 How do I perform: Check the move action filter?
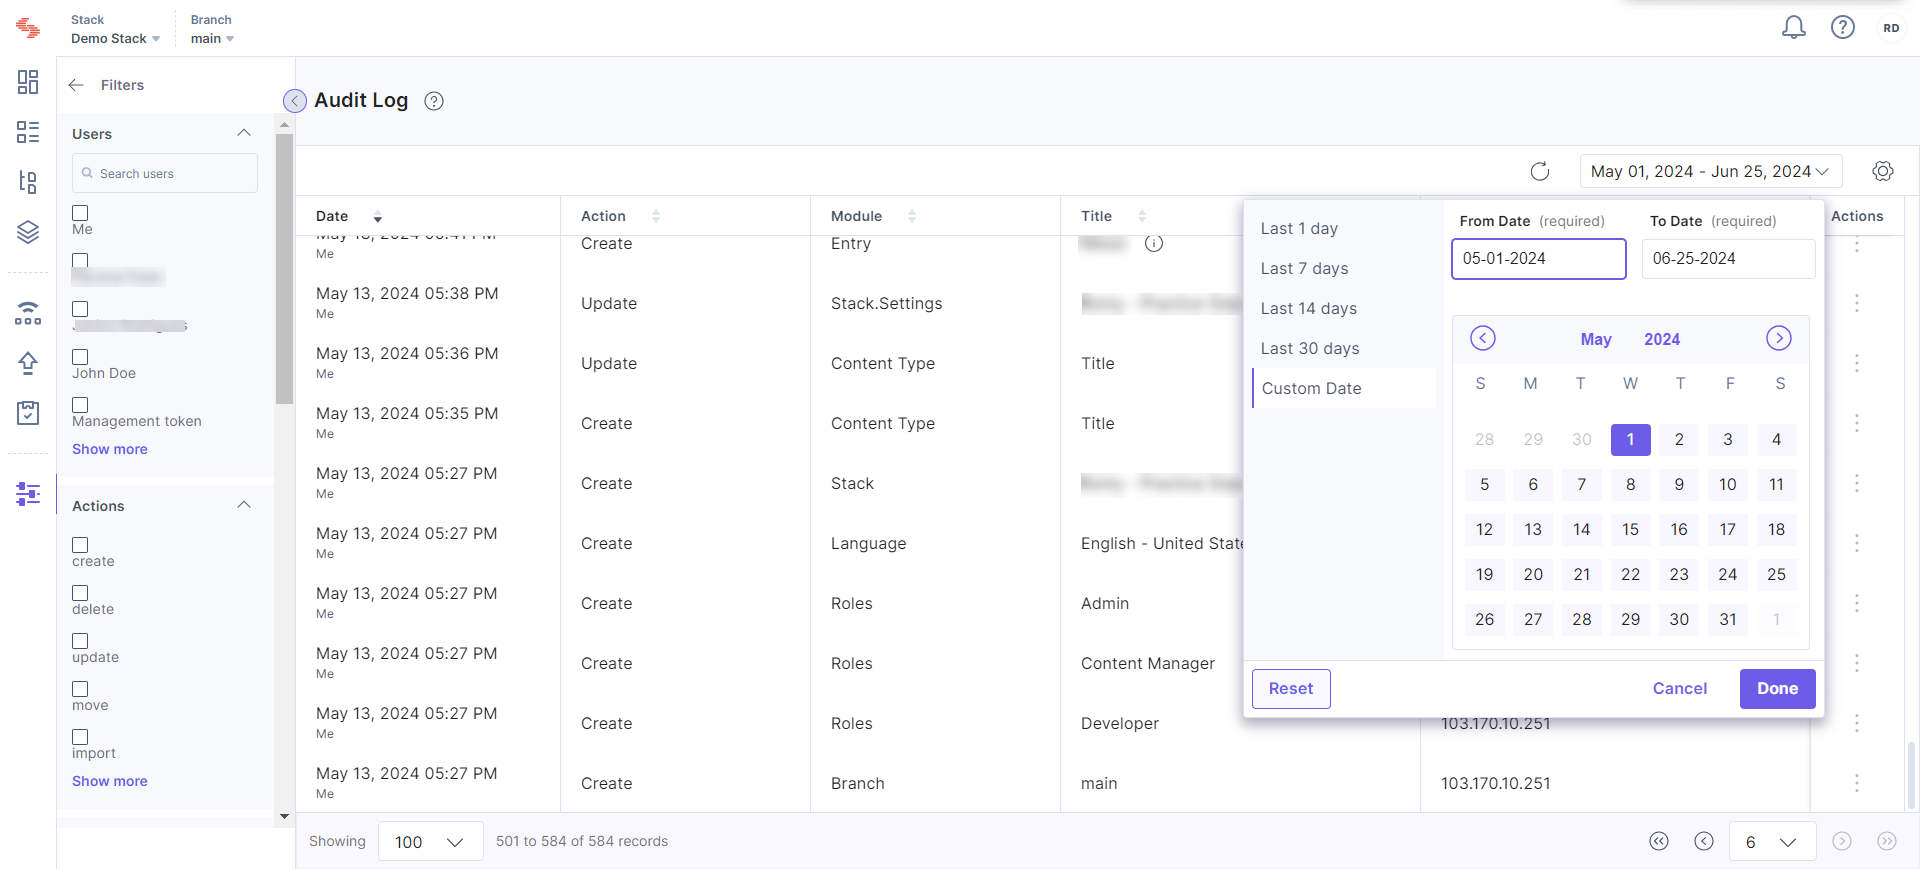tap(80, 689)
